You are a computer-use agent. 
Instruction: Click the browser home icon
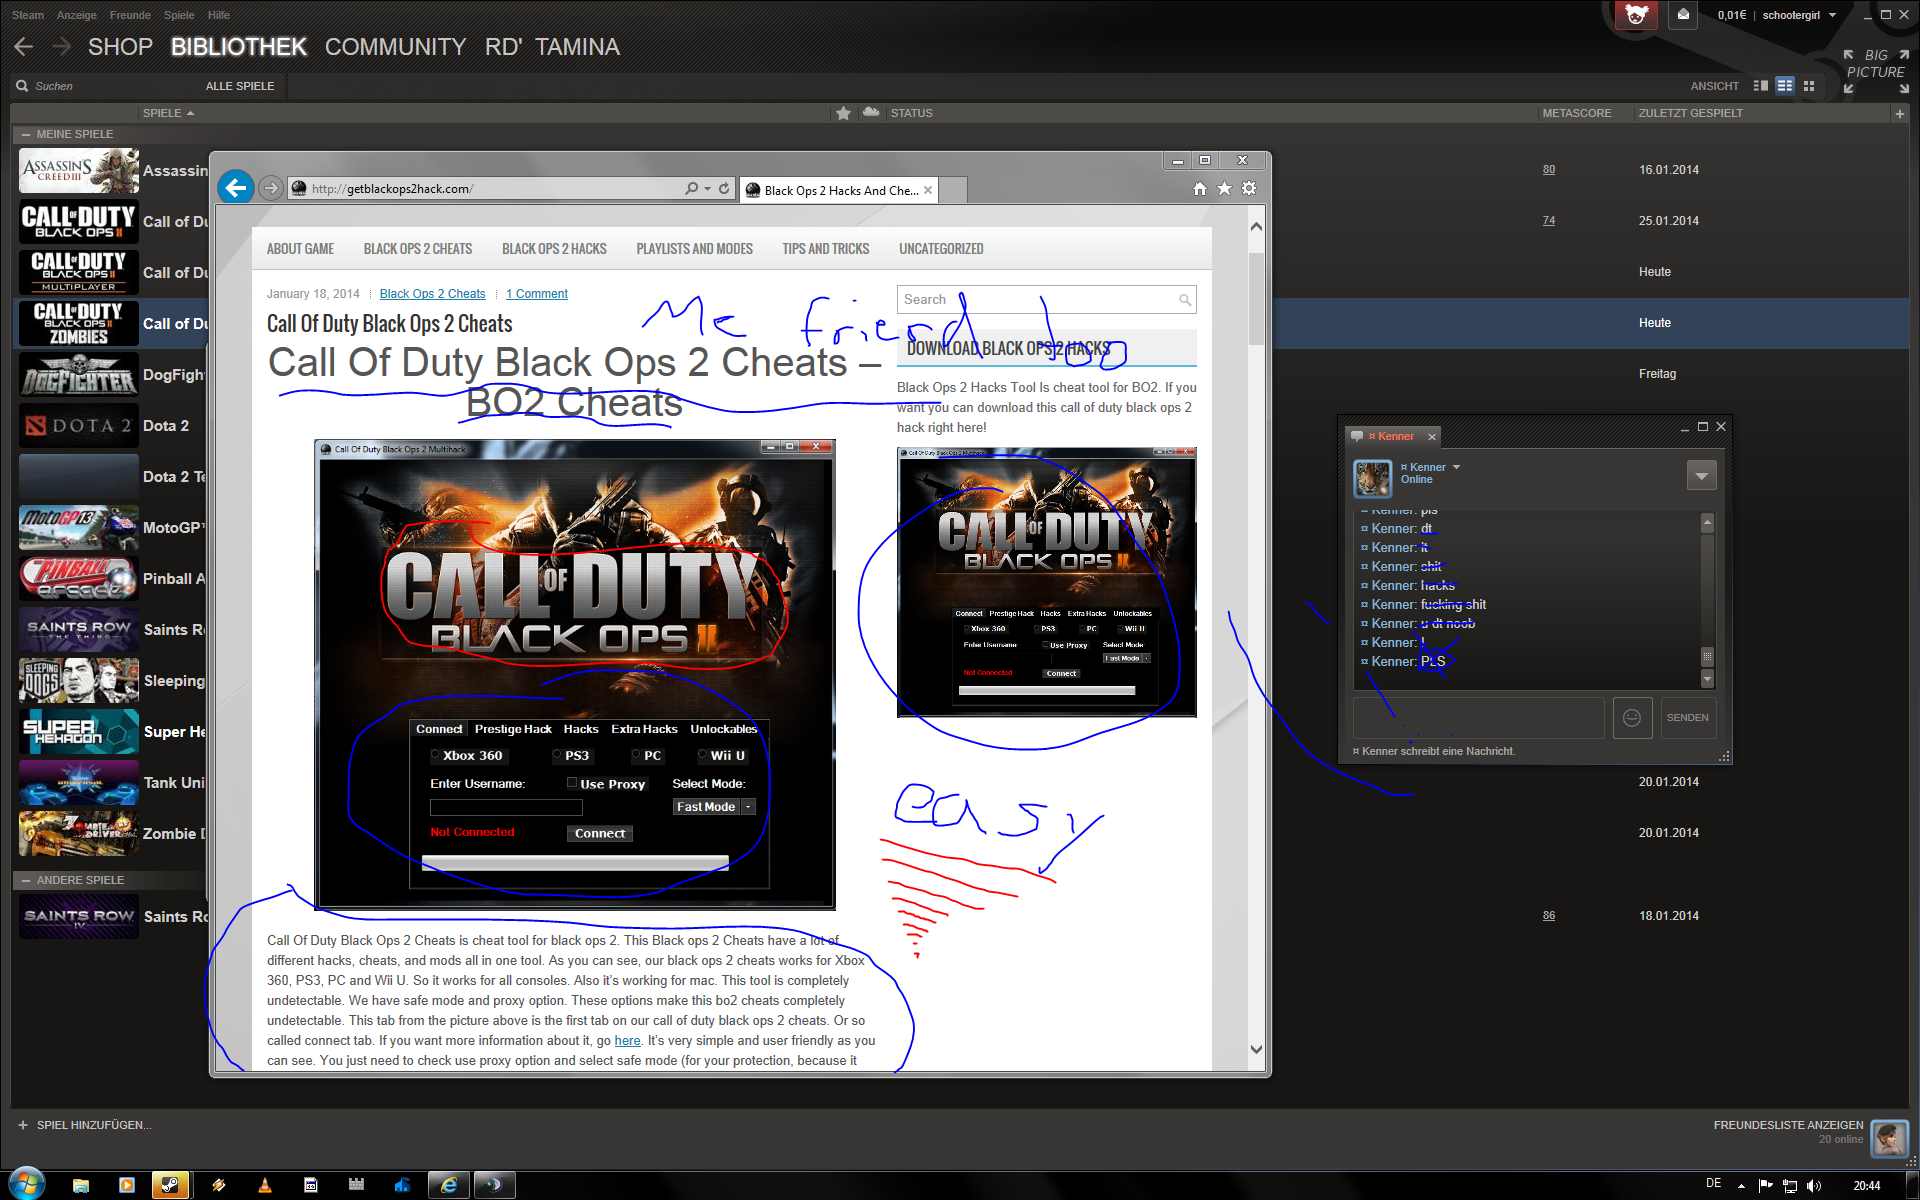point(1199,189)
